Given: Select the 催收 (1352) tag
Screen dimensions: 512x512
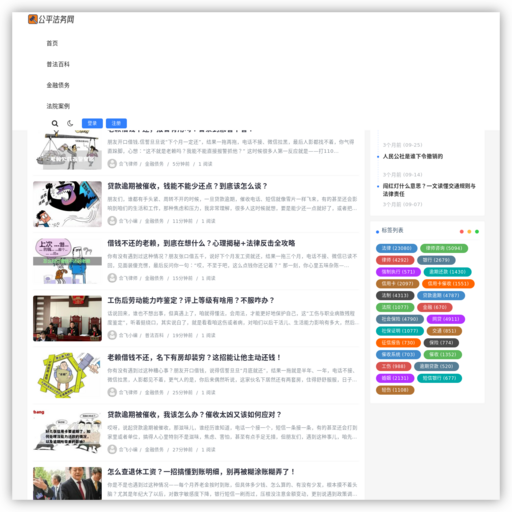Looking at the screenshot, I should click(443, 354).
